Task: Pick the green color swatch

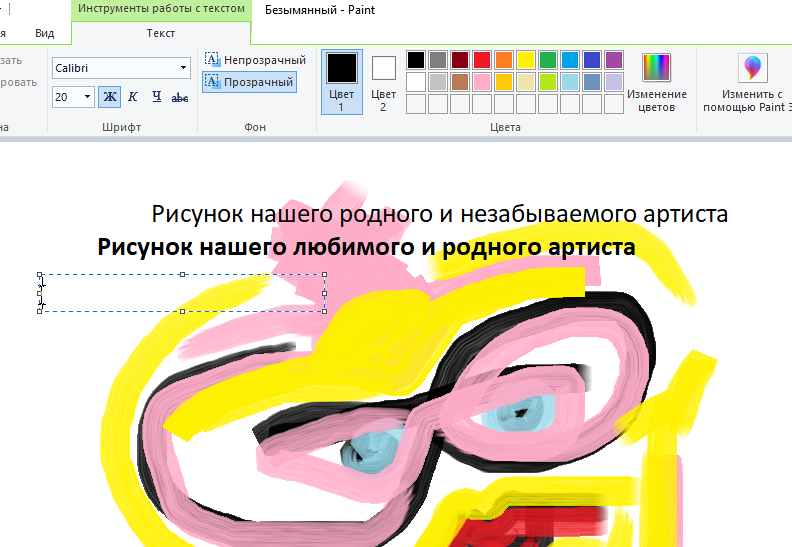Action: 548,60
